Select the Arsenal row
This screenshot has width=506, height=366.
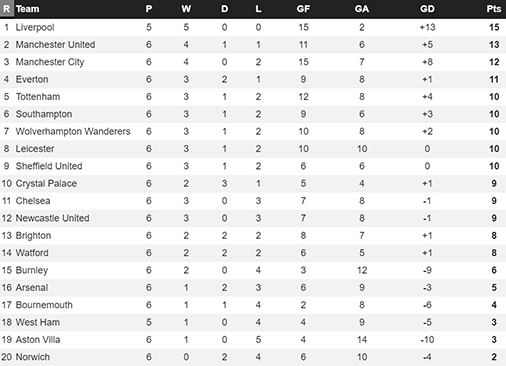click(x=253, y=287)
